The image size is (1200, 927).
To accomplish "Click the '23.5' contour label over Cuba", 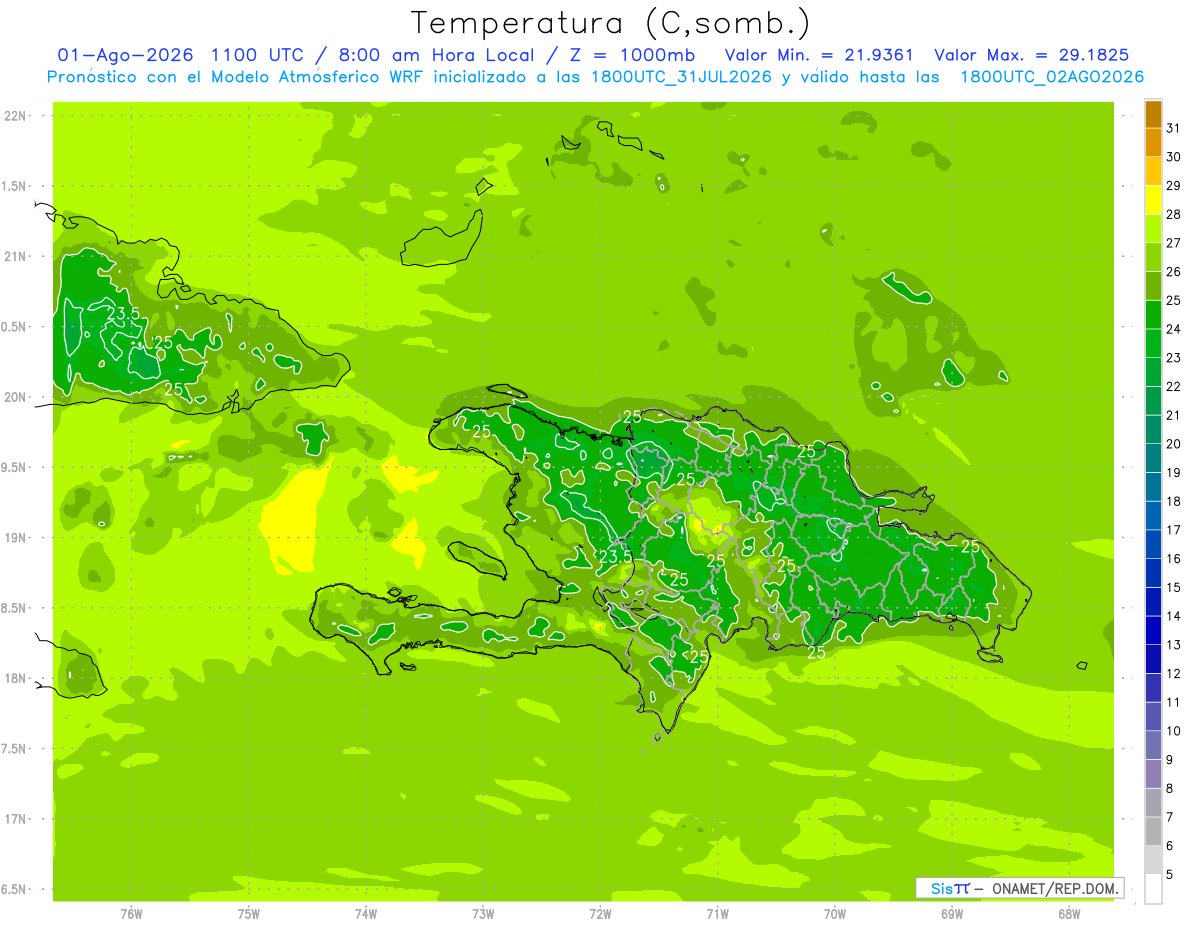I will pos(123,314).
